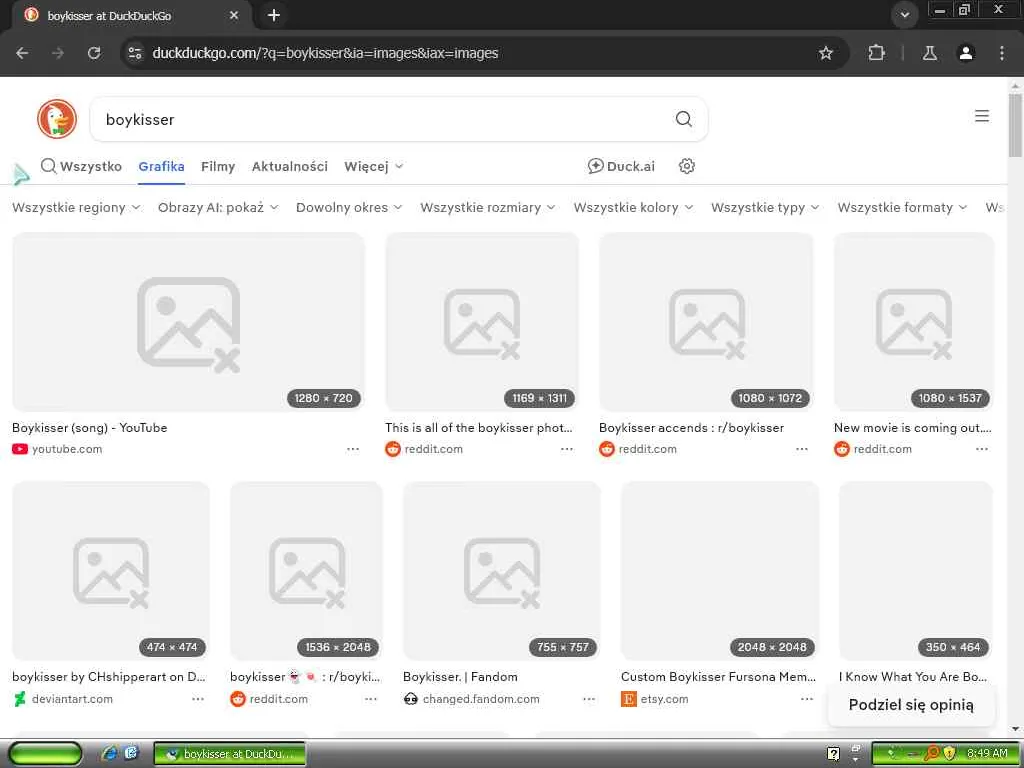1024x768 pixels.
Task: Open Boykisser (song) - YouTube title link
Action: [89, 428]
